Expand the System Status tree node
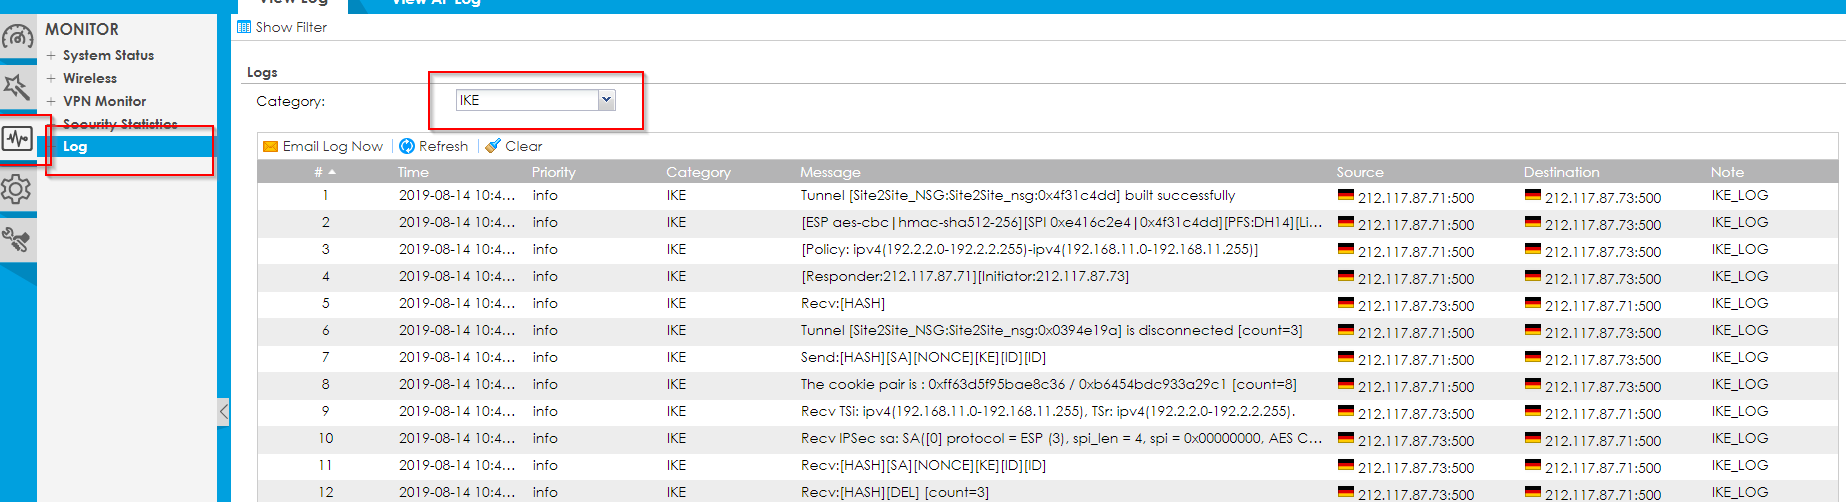Viewport: 1846px width, 502px height. tap(51, 55)
